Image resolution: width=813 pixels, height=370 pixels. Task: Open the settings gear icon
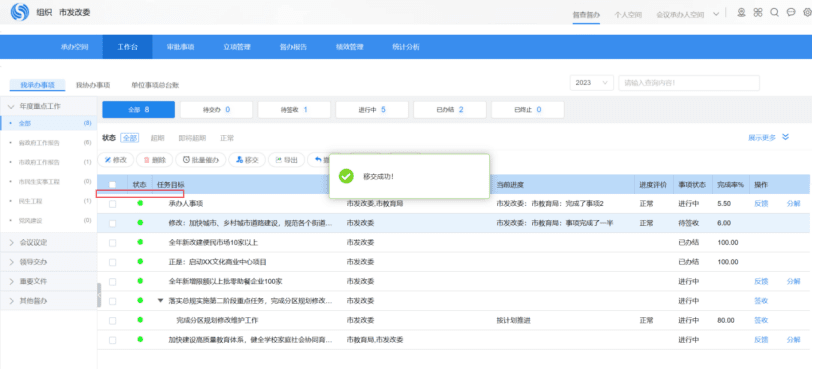[x=807, y=12]
